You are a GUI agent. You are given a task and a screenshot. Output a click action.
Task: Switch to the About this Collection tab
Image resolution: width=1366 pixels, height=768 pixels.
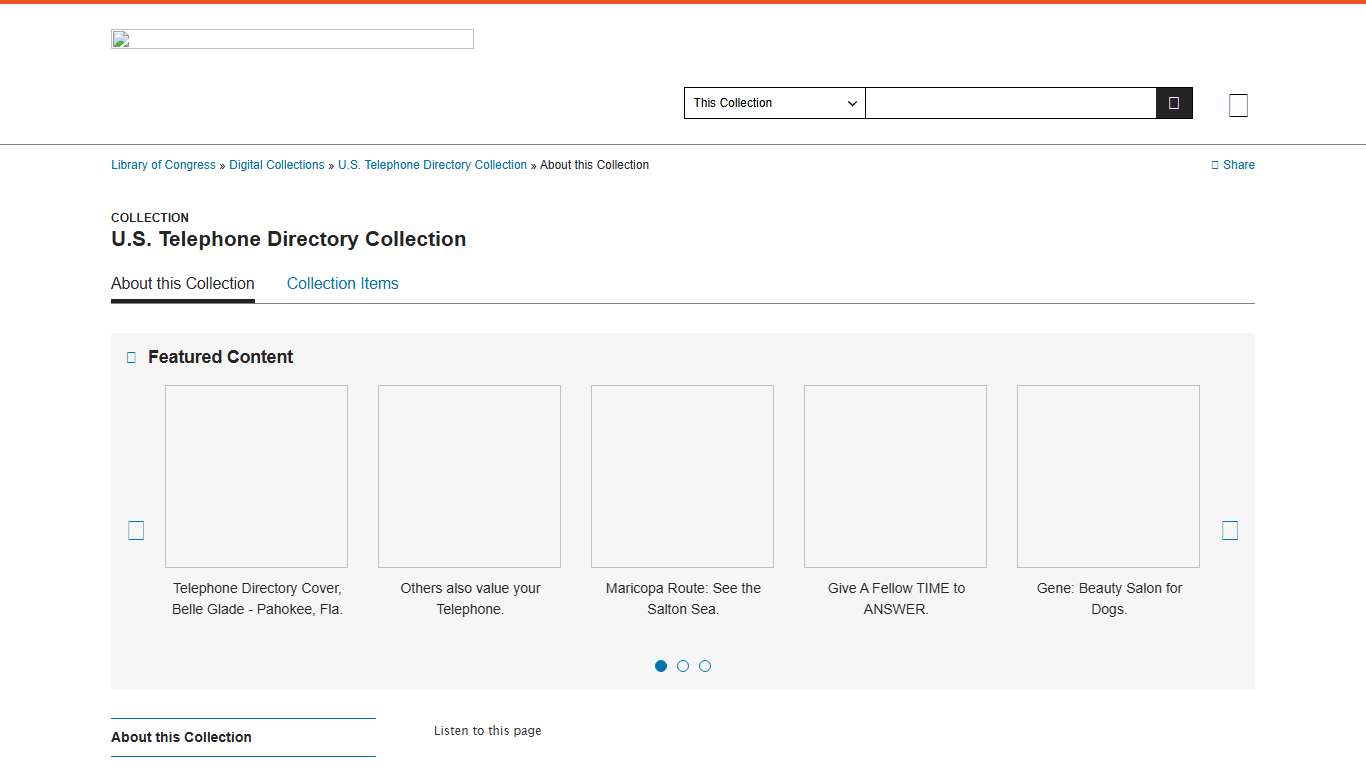click(x=182, y=283)
